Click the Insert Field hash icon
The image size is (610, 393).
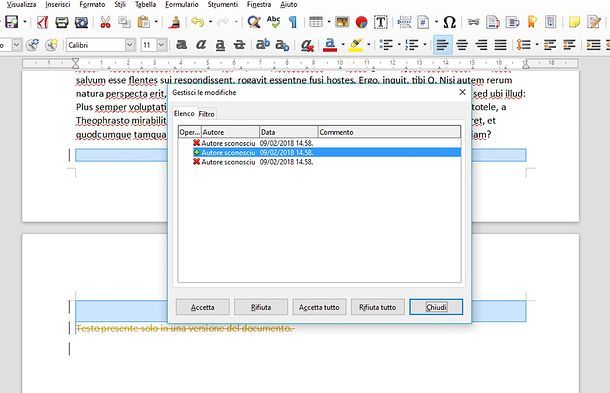(423, 22)
